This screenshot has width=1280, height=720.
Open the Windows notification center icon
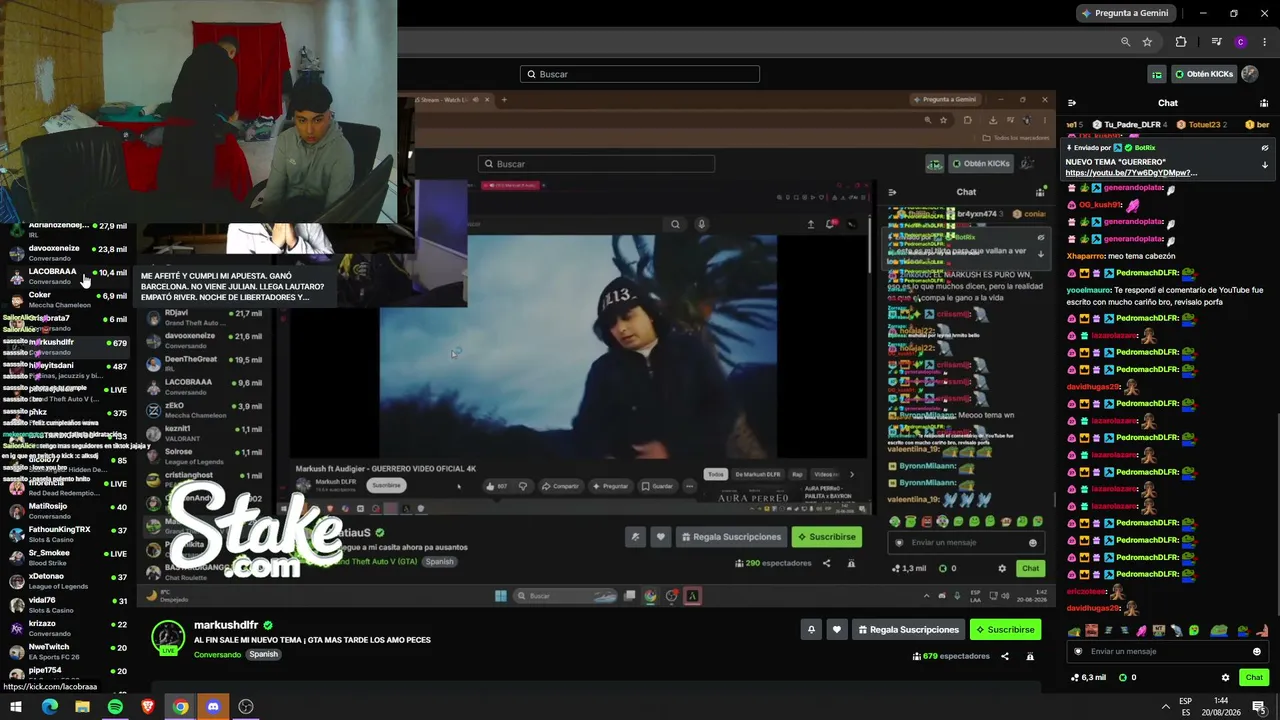(1259, 707)
